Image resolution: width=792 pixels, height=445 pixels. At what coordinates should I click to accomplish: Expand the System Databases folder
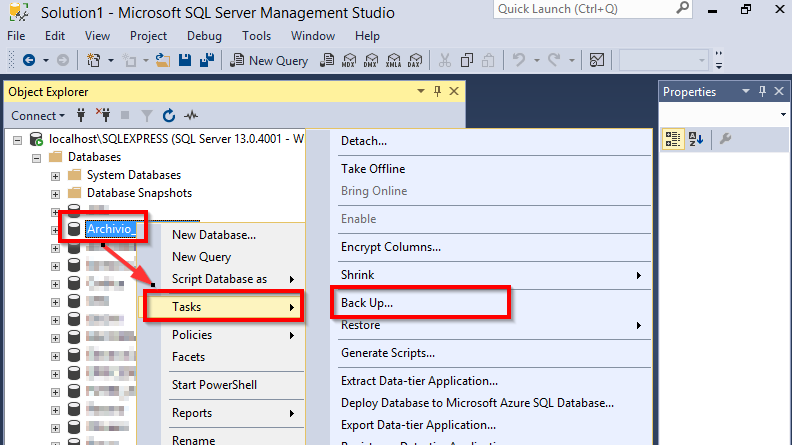click(55, 176)
